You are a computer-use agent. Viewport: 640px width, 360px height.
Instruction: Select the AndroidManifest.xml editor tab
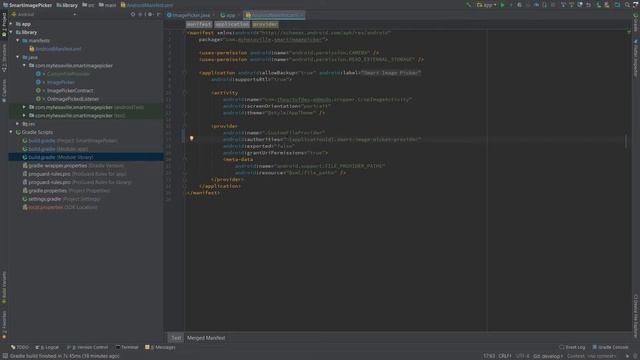[x=274, y=16]
